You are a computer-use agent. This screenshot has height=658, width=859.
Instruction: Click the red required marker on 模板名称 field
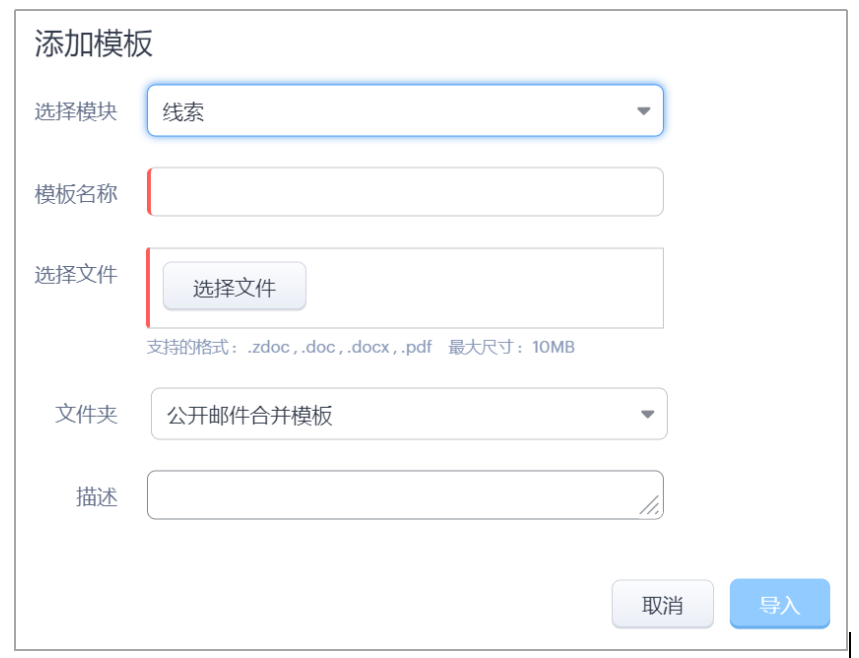click(149, 192)
